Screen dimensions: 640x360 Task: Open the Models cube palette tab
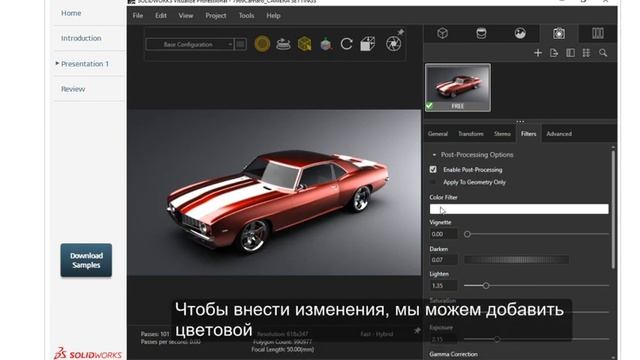(442, 33)
